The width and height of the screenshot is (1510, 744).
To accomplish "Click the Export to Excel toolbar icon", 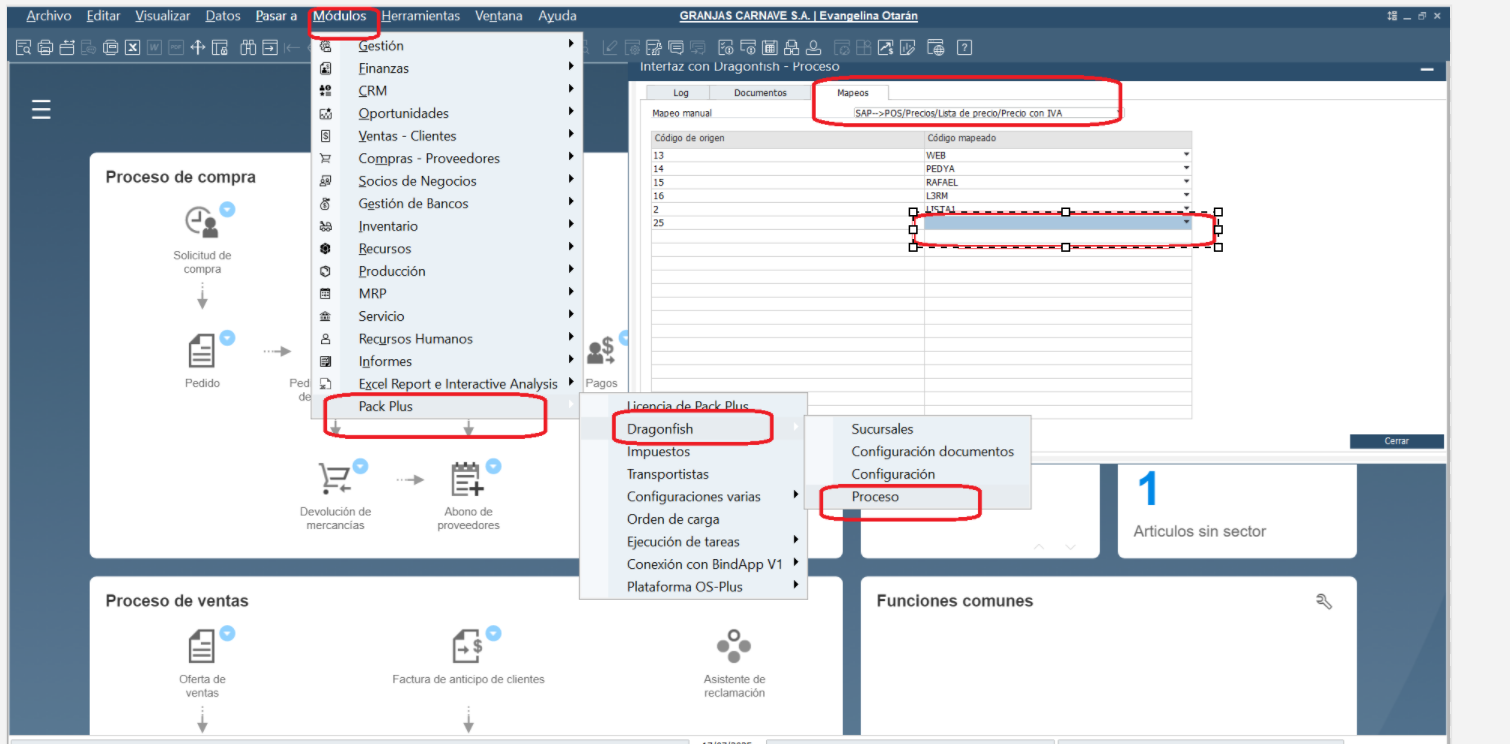I will (x=132, y=47).
